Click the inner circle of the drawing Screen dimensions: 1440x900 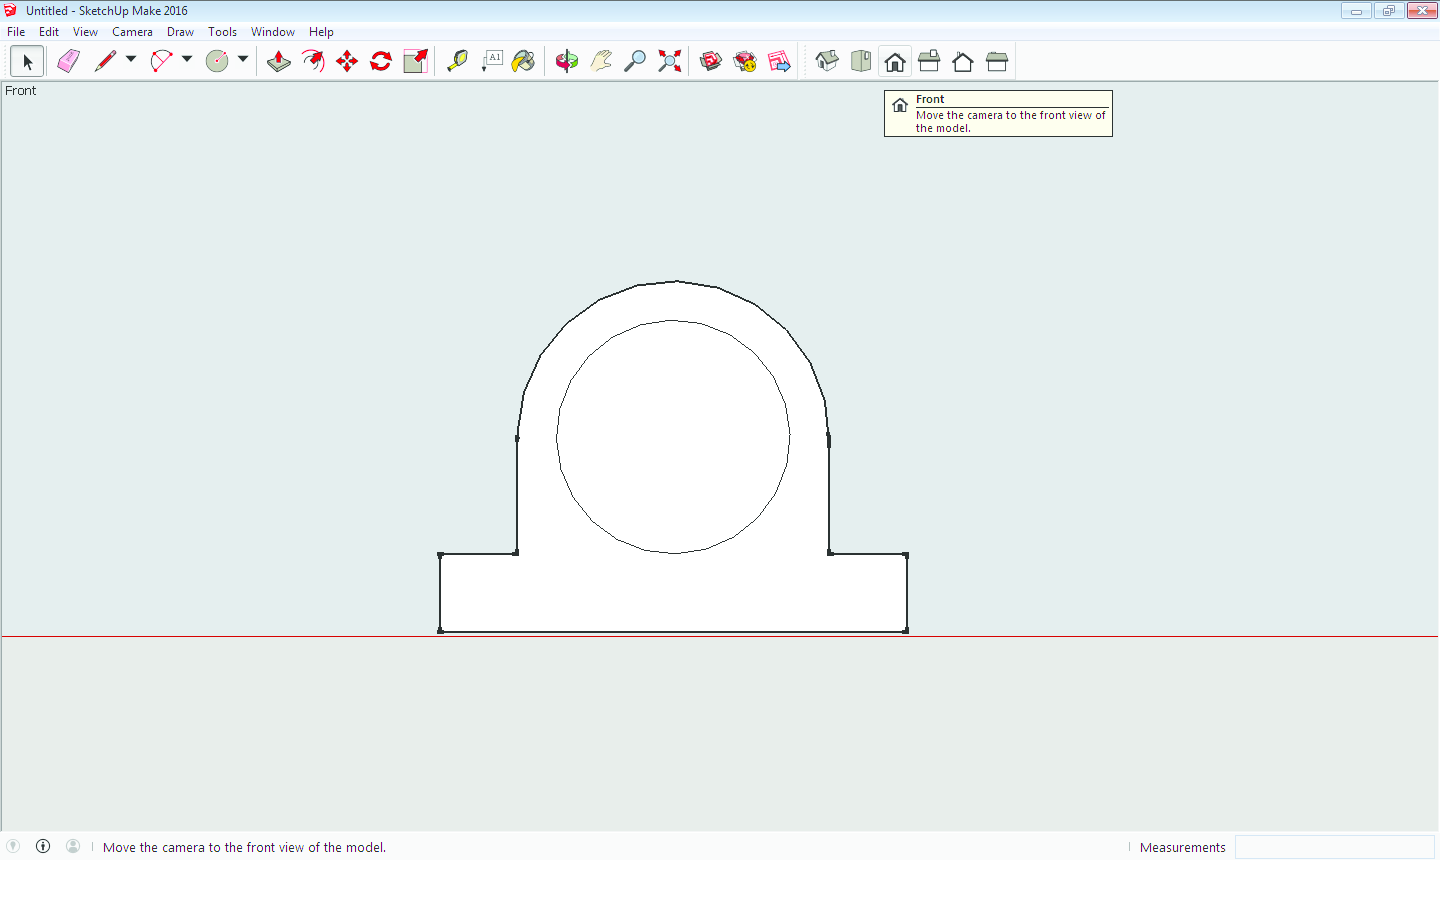(x=557, y=437)
